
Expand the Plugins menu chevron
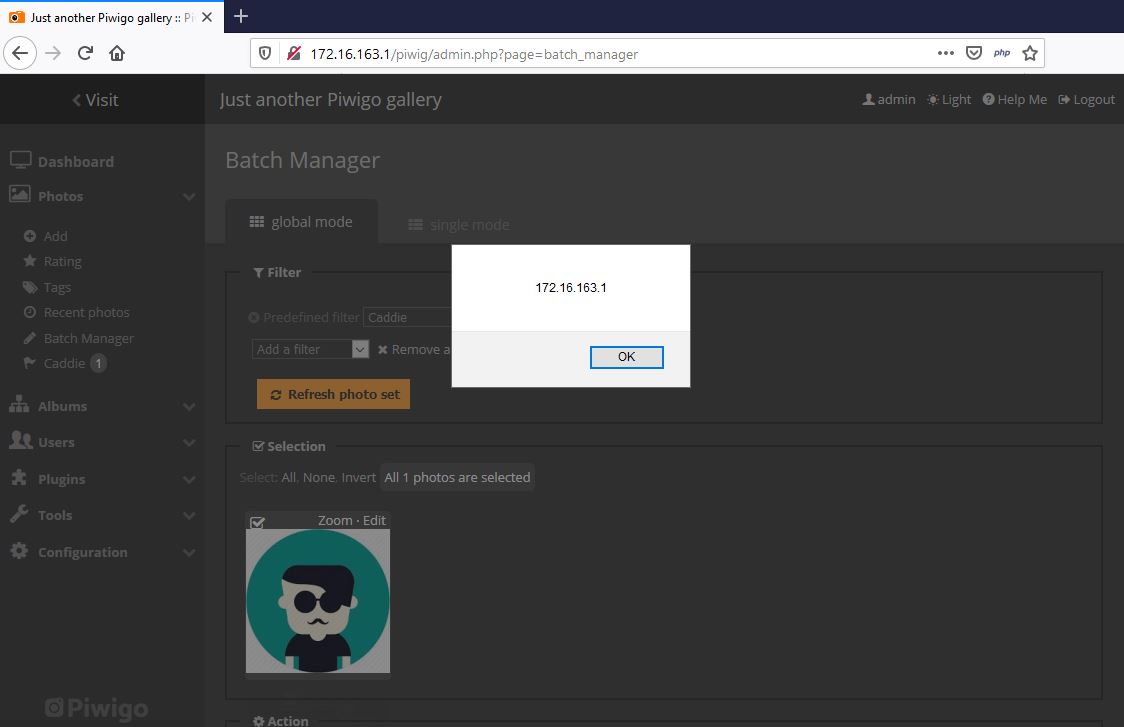(x=189, y=480)
